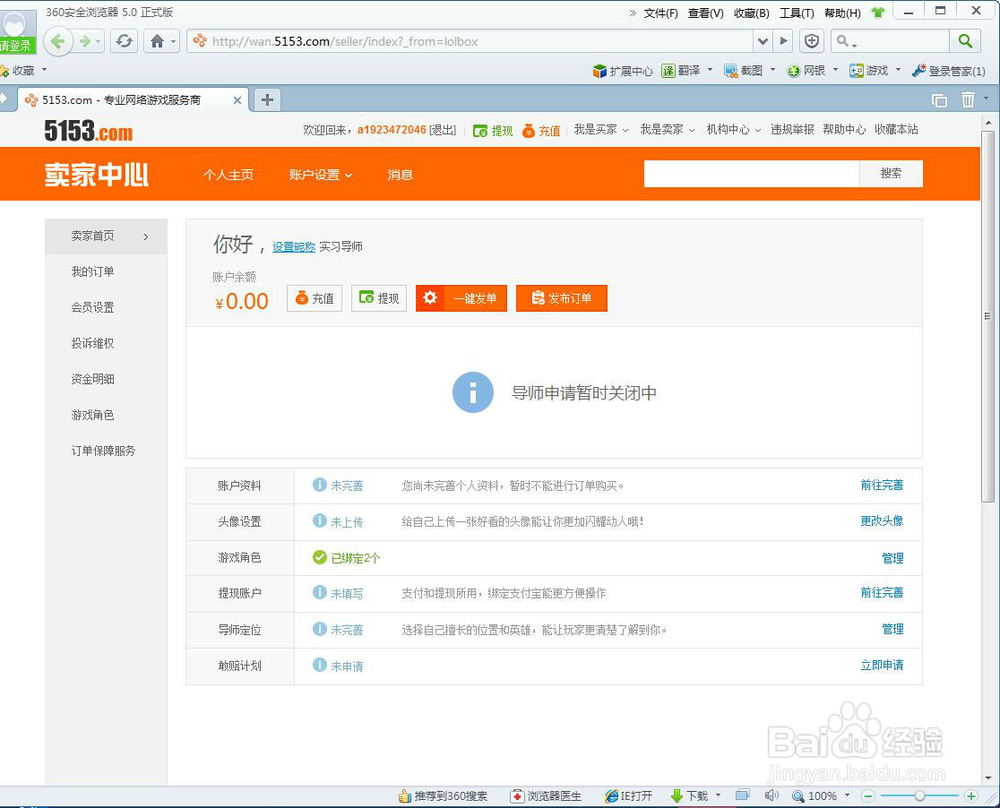Go to 个人主页 in orange nav

(228, 175)
